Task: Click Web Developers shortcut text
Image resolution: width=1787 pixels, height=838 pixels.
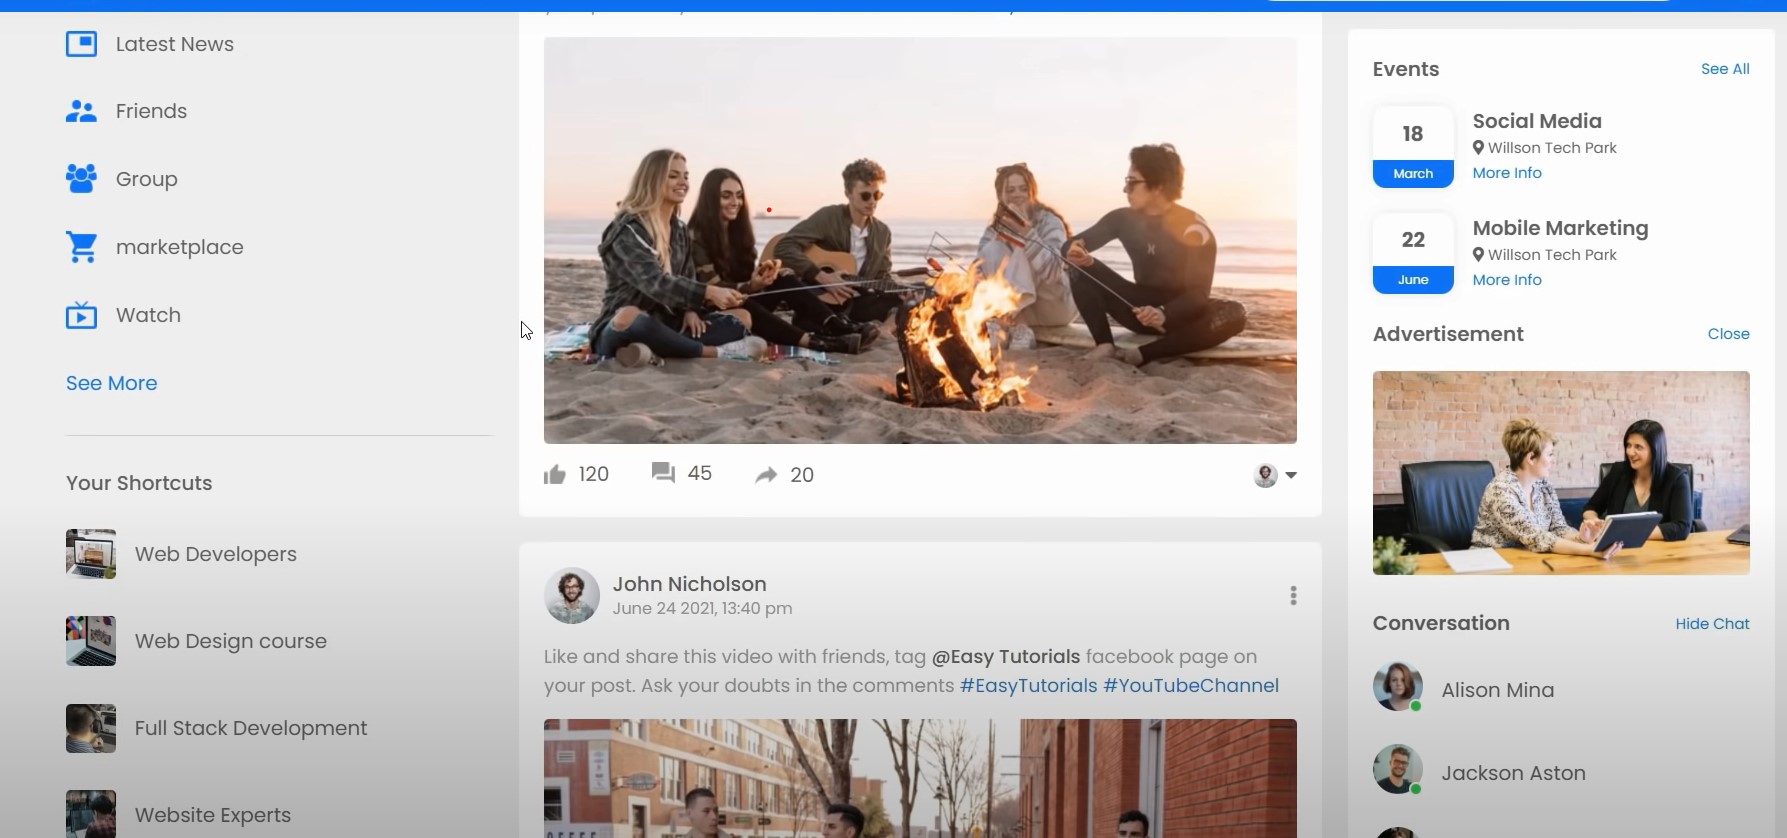Action: point(216,554)
